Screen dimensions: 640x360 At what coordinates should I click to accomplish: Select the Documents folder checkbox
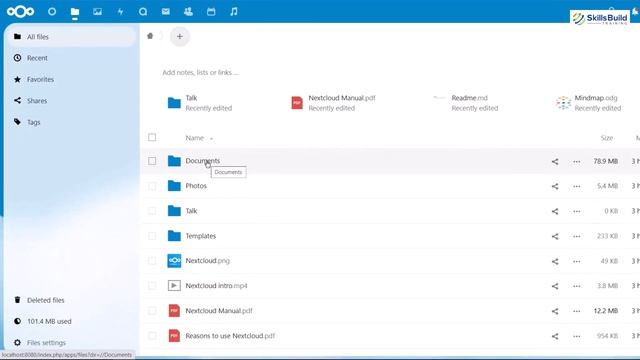coord(152,161)
